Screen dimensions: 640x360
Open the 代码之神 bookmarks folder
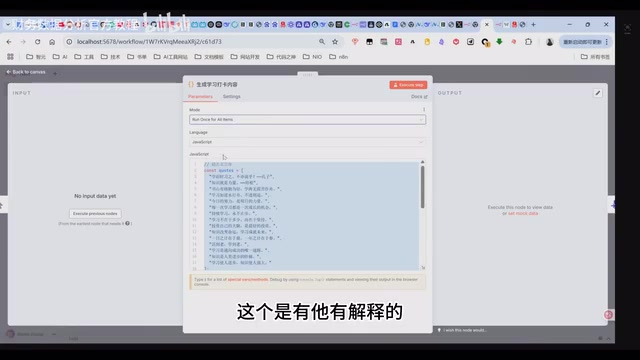click(x=281, y=57)
